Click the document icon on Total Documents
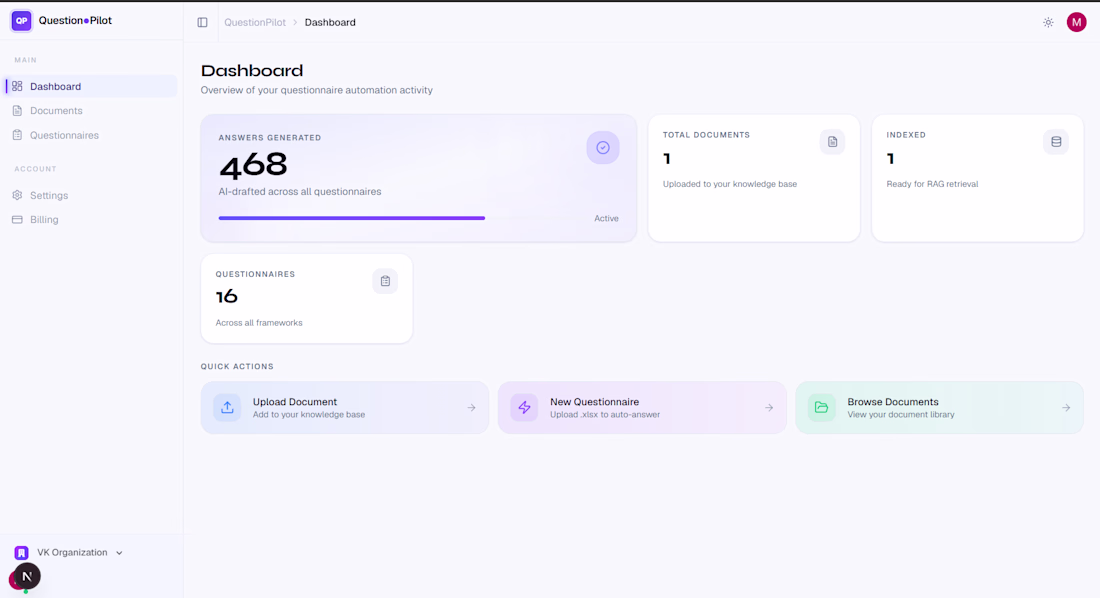This screenshot has width=1100, height=598. point(833,142)
